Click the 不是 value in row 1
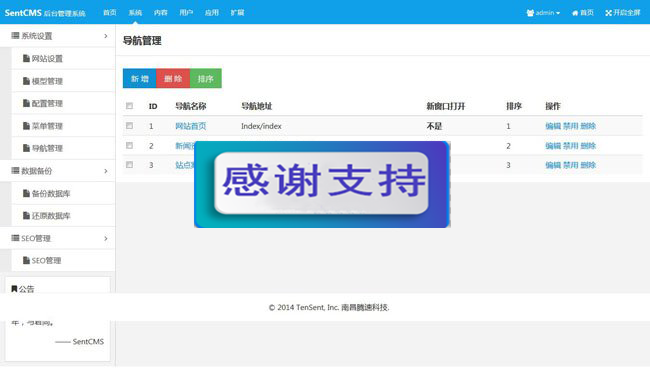 tap(434, 126)
